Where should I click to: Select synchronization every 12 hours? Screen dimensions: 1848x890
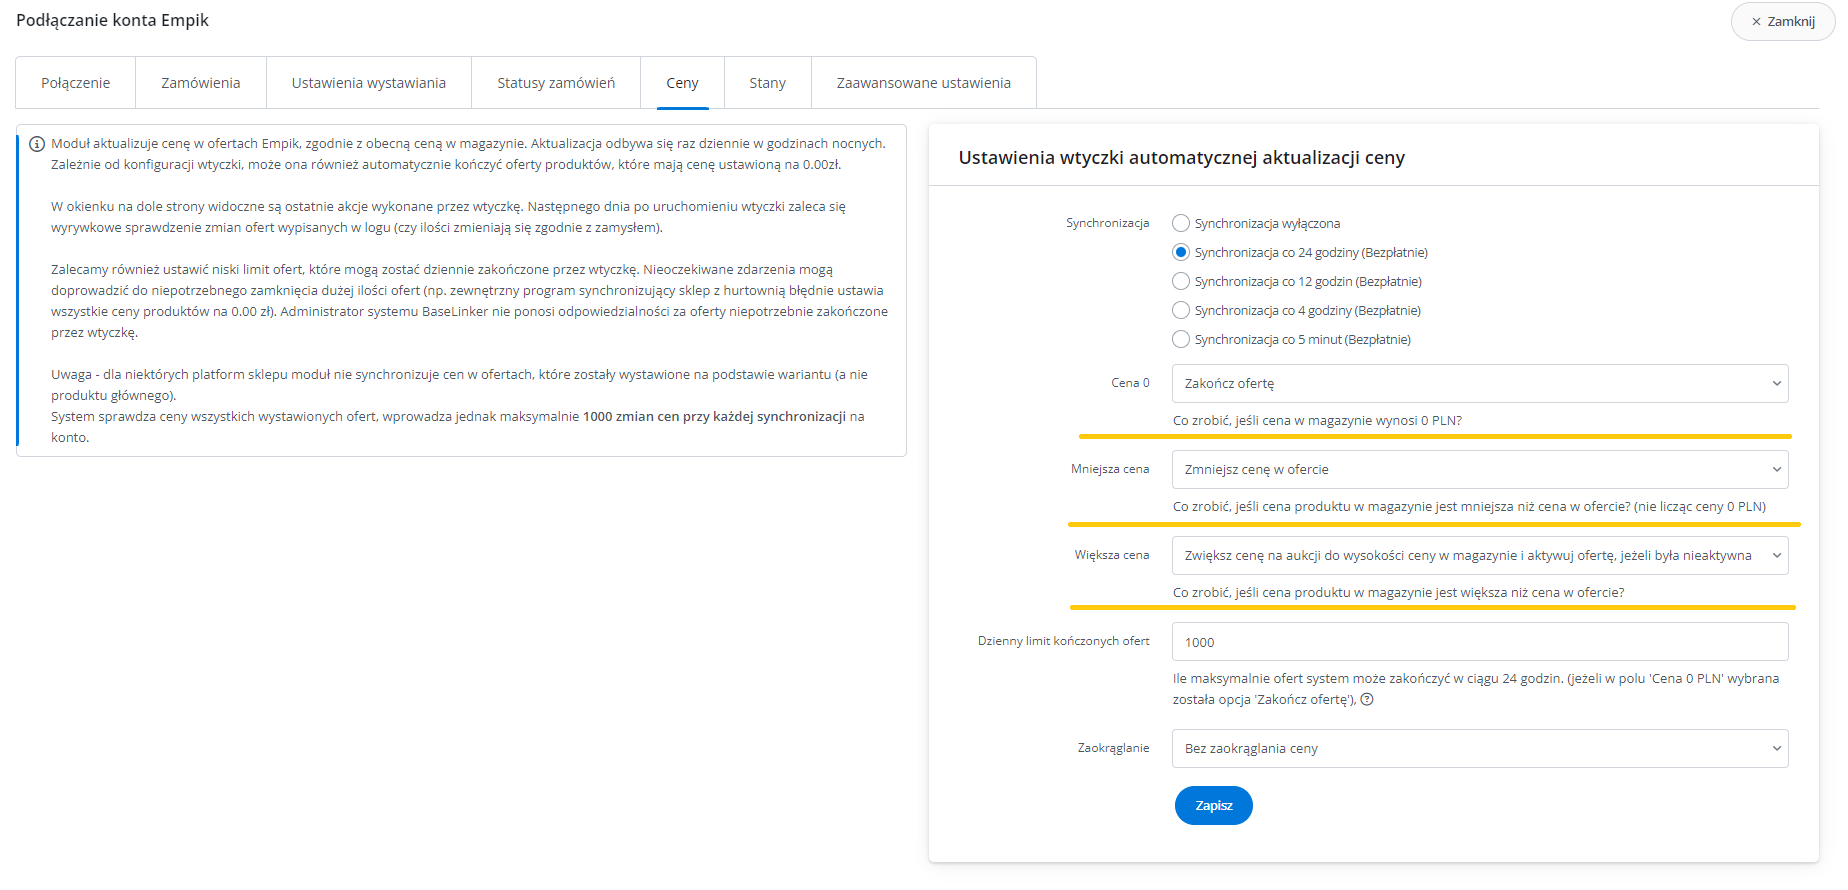pyautogui.click(x=1181, y=281)
